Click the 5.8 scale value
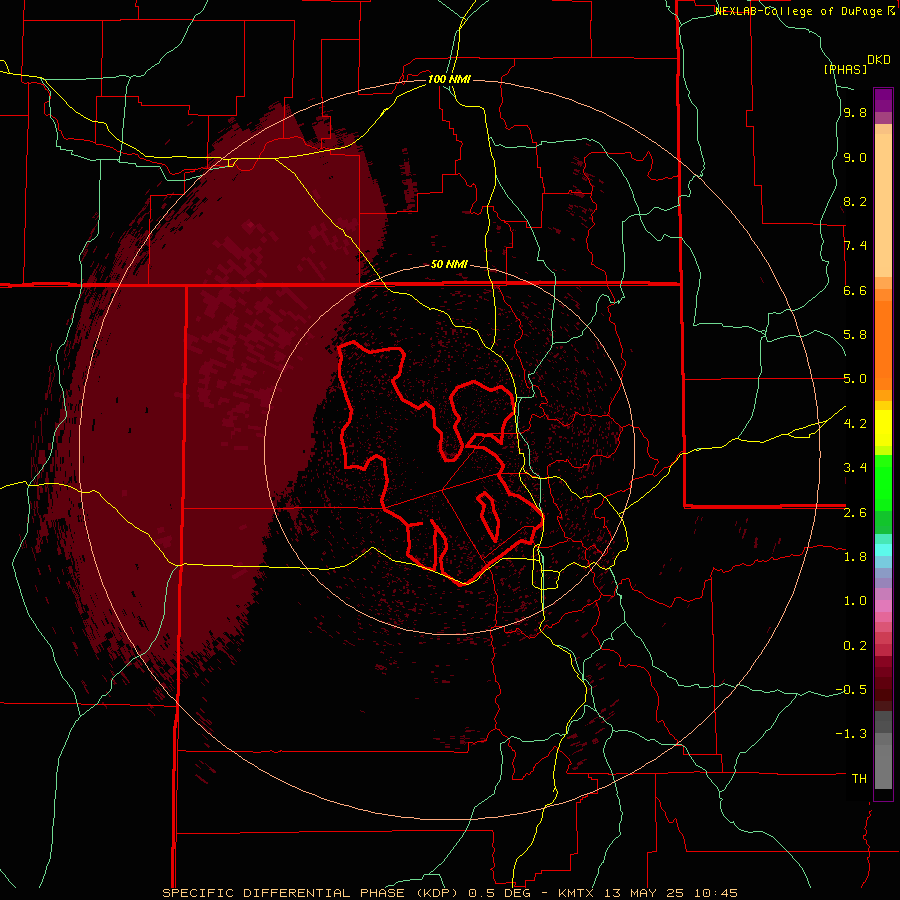The image size is (900, 900). click(855, 335)
